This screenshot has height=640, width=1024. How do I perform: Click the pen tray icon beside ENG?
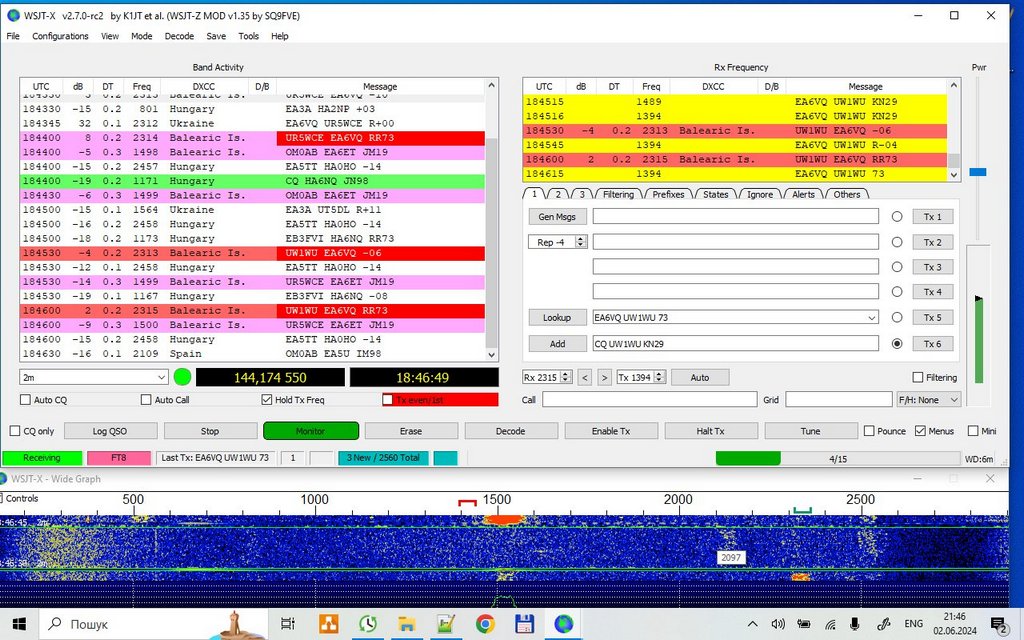click(884, 624)
